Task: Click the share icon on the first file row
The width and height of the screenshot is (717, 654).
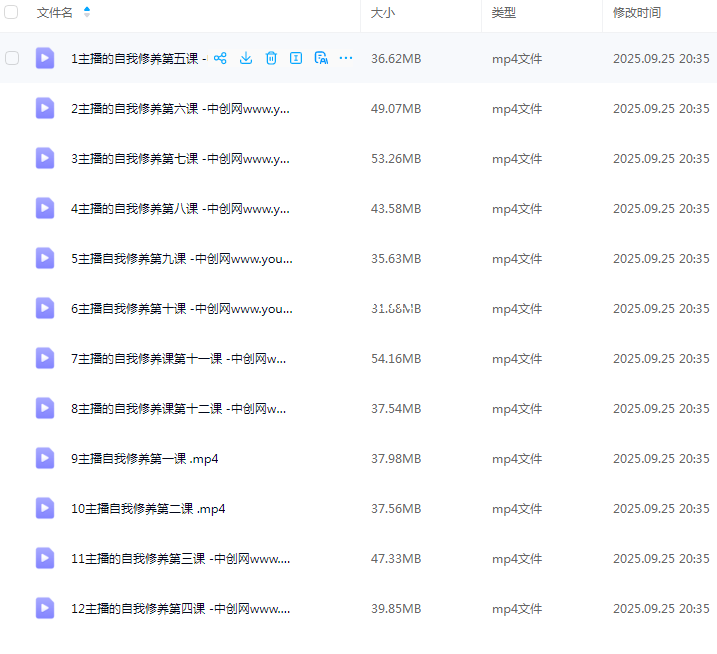Action: pyautogui.click(x=221, y=58)
